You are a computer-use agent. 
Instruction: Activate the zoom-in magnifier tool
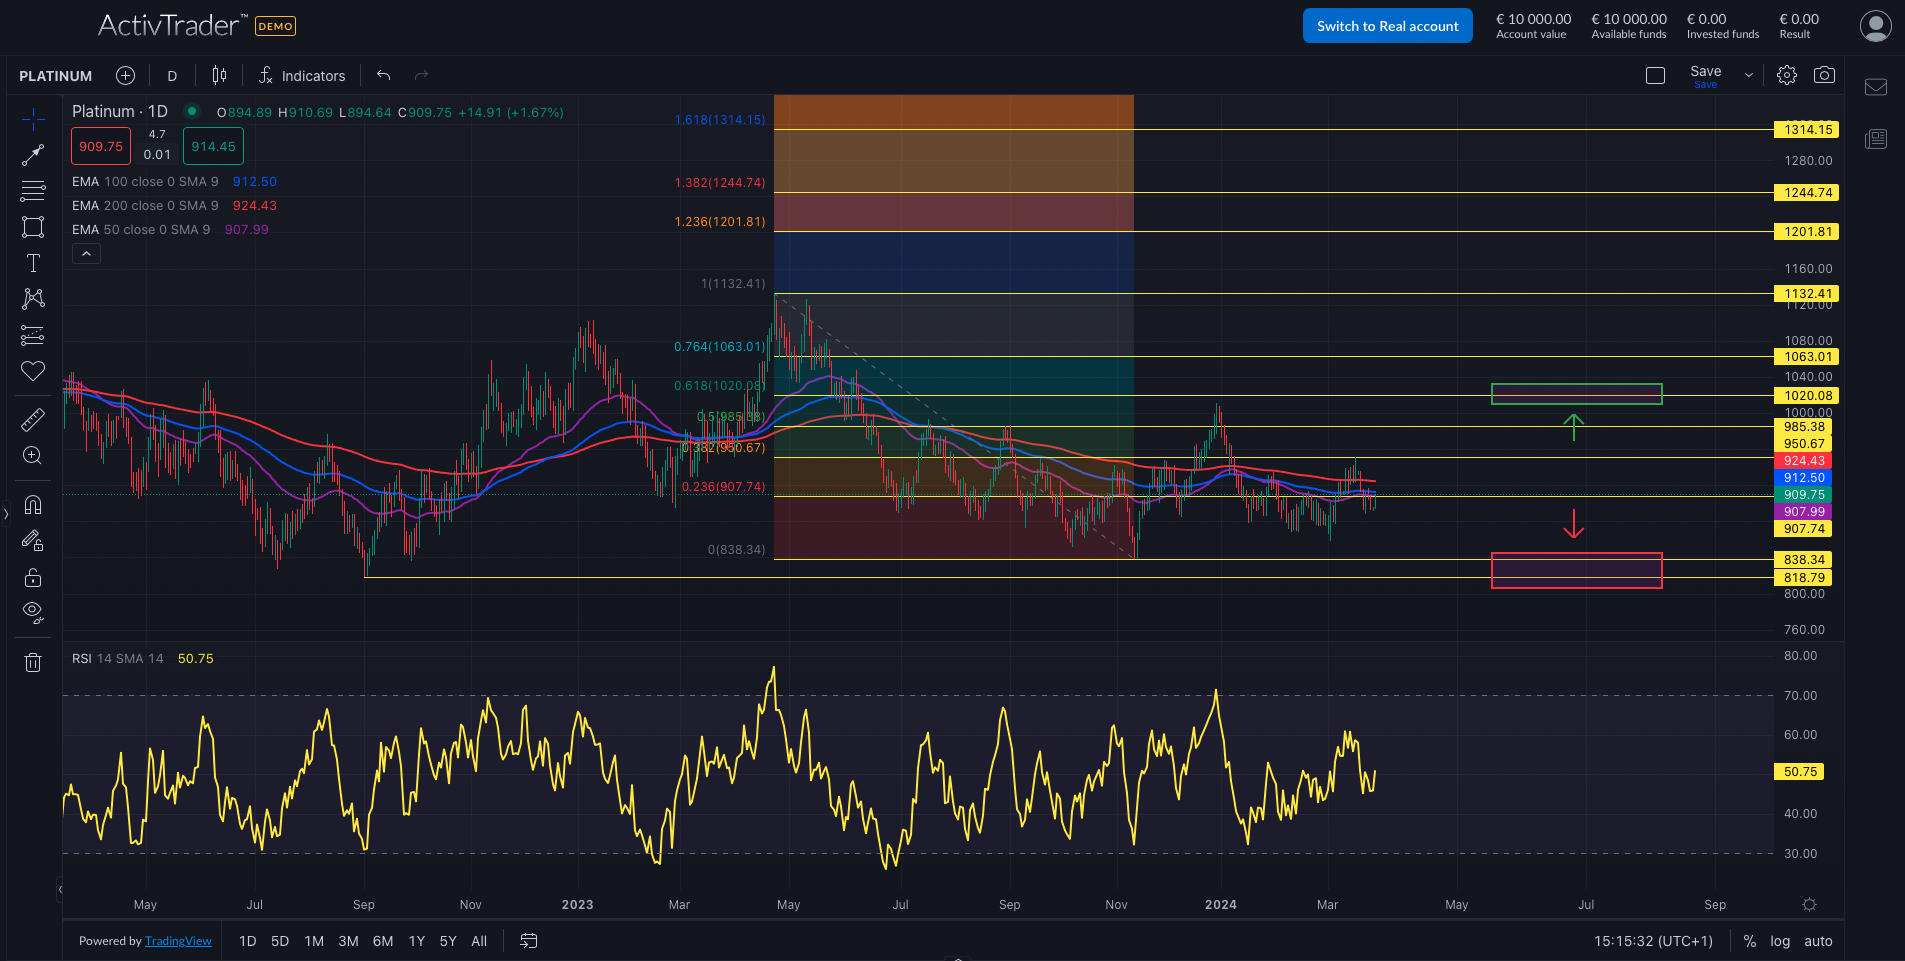[33, 455]
